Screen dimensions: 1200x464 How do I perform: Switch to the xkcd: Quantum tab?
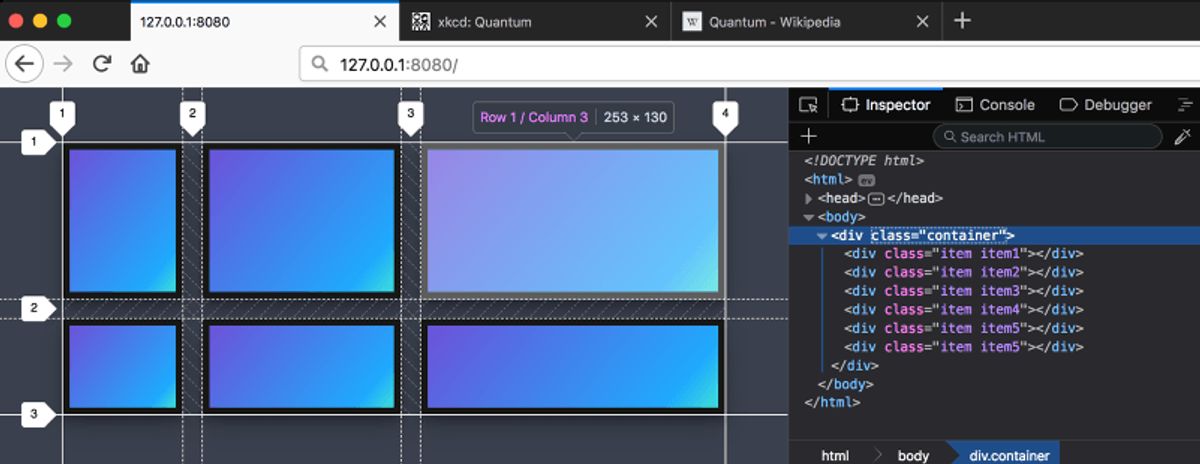tap(535, 21)
